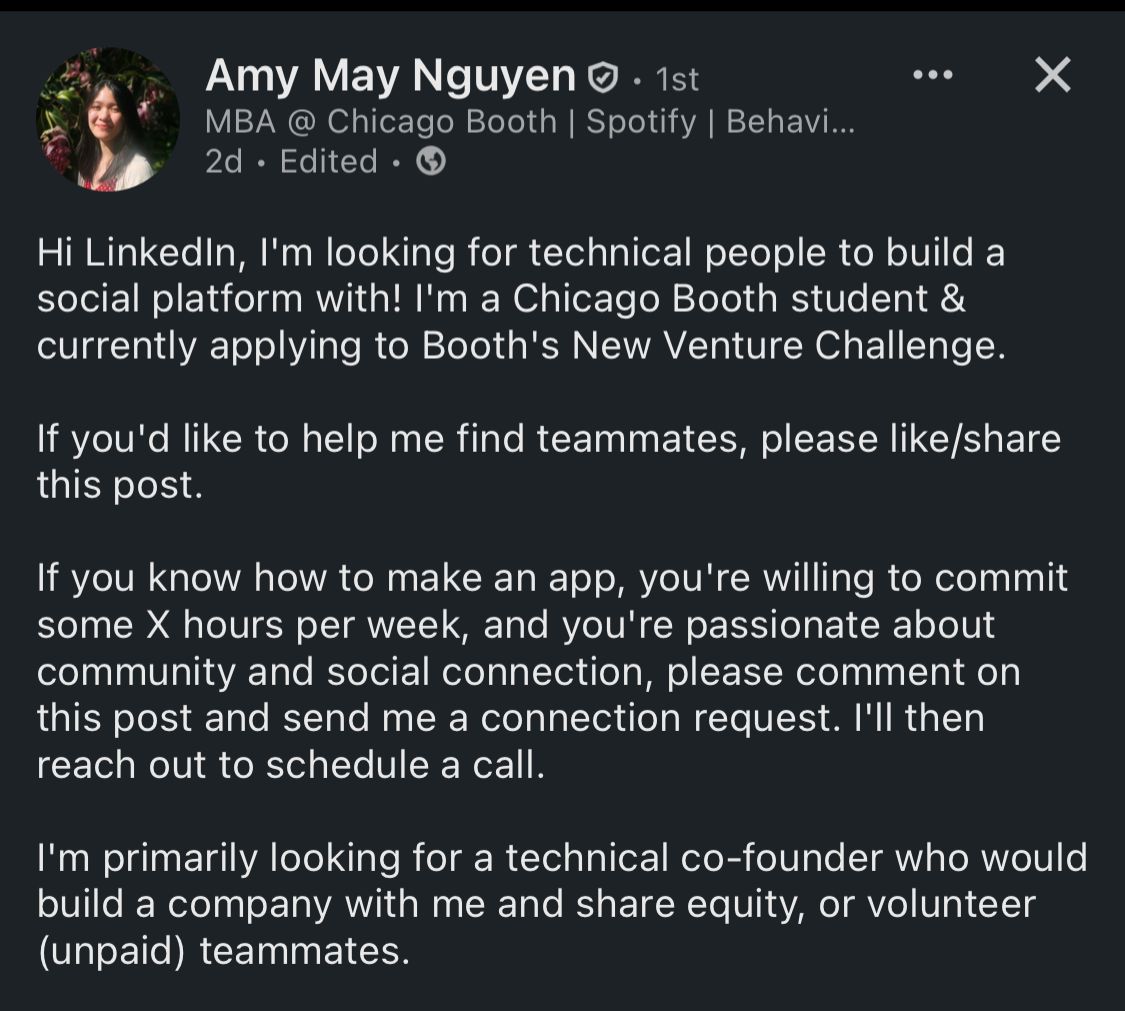The width and height of the screenshot is (1125, 1011).
Task: Open Amy May Nguyen's profile via name
Action: [390, 76]
